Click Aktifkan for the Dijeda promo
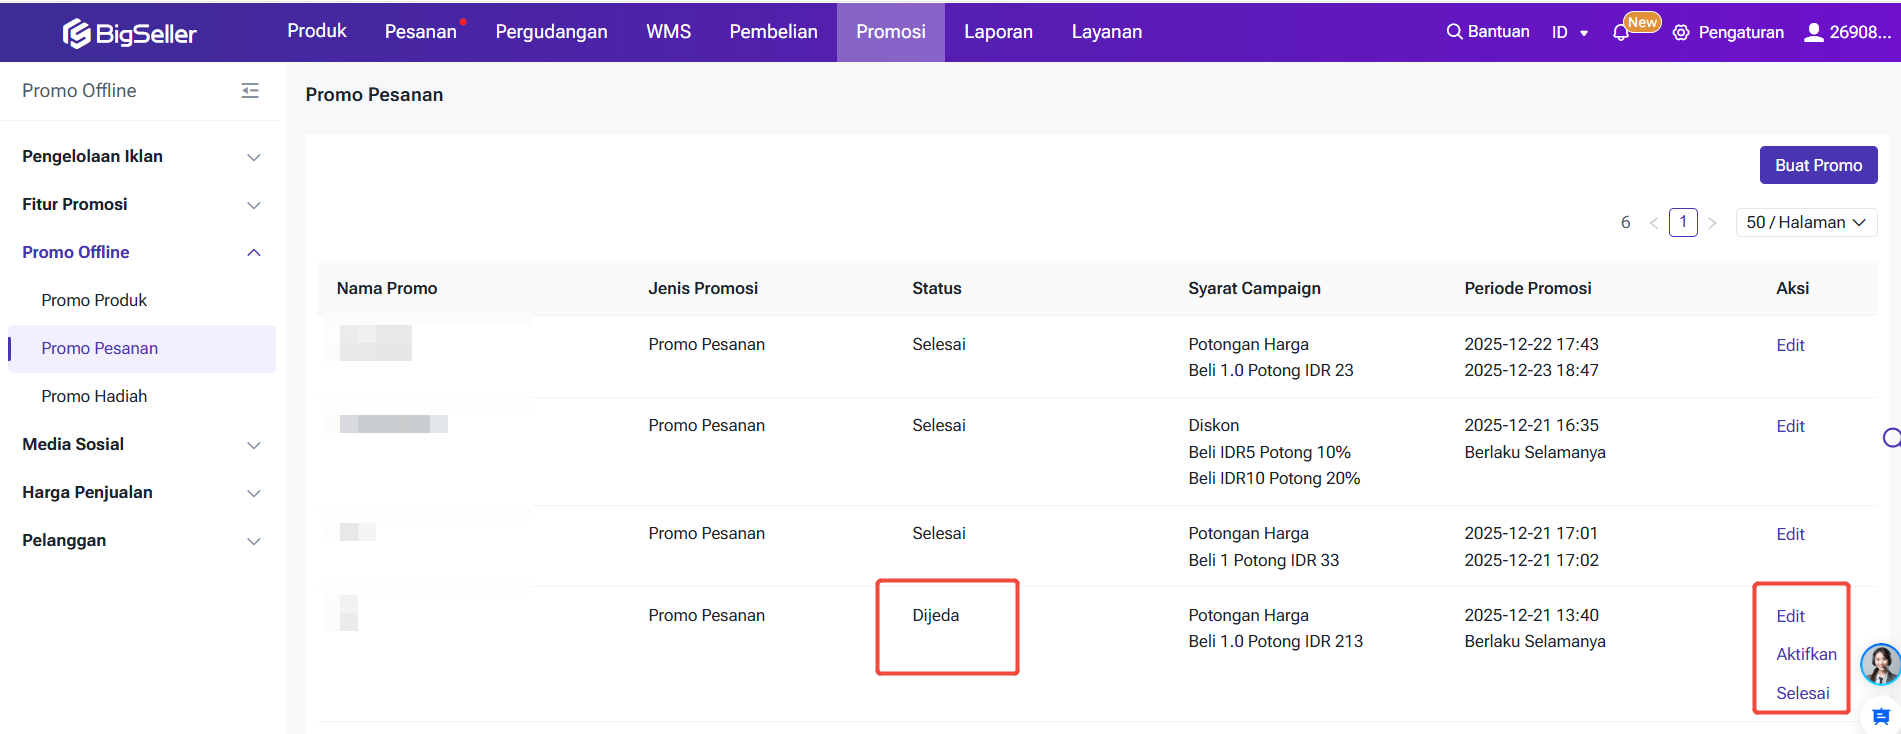 point(1806,654)
